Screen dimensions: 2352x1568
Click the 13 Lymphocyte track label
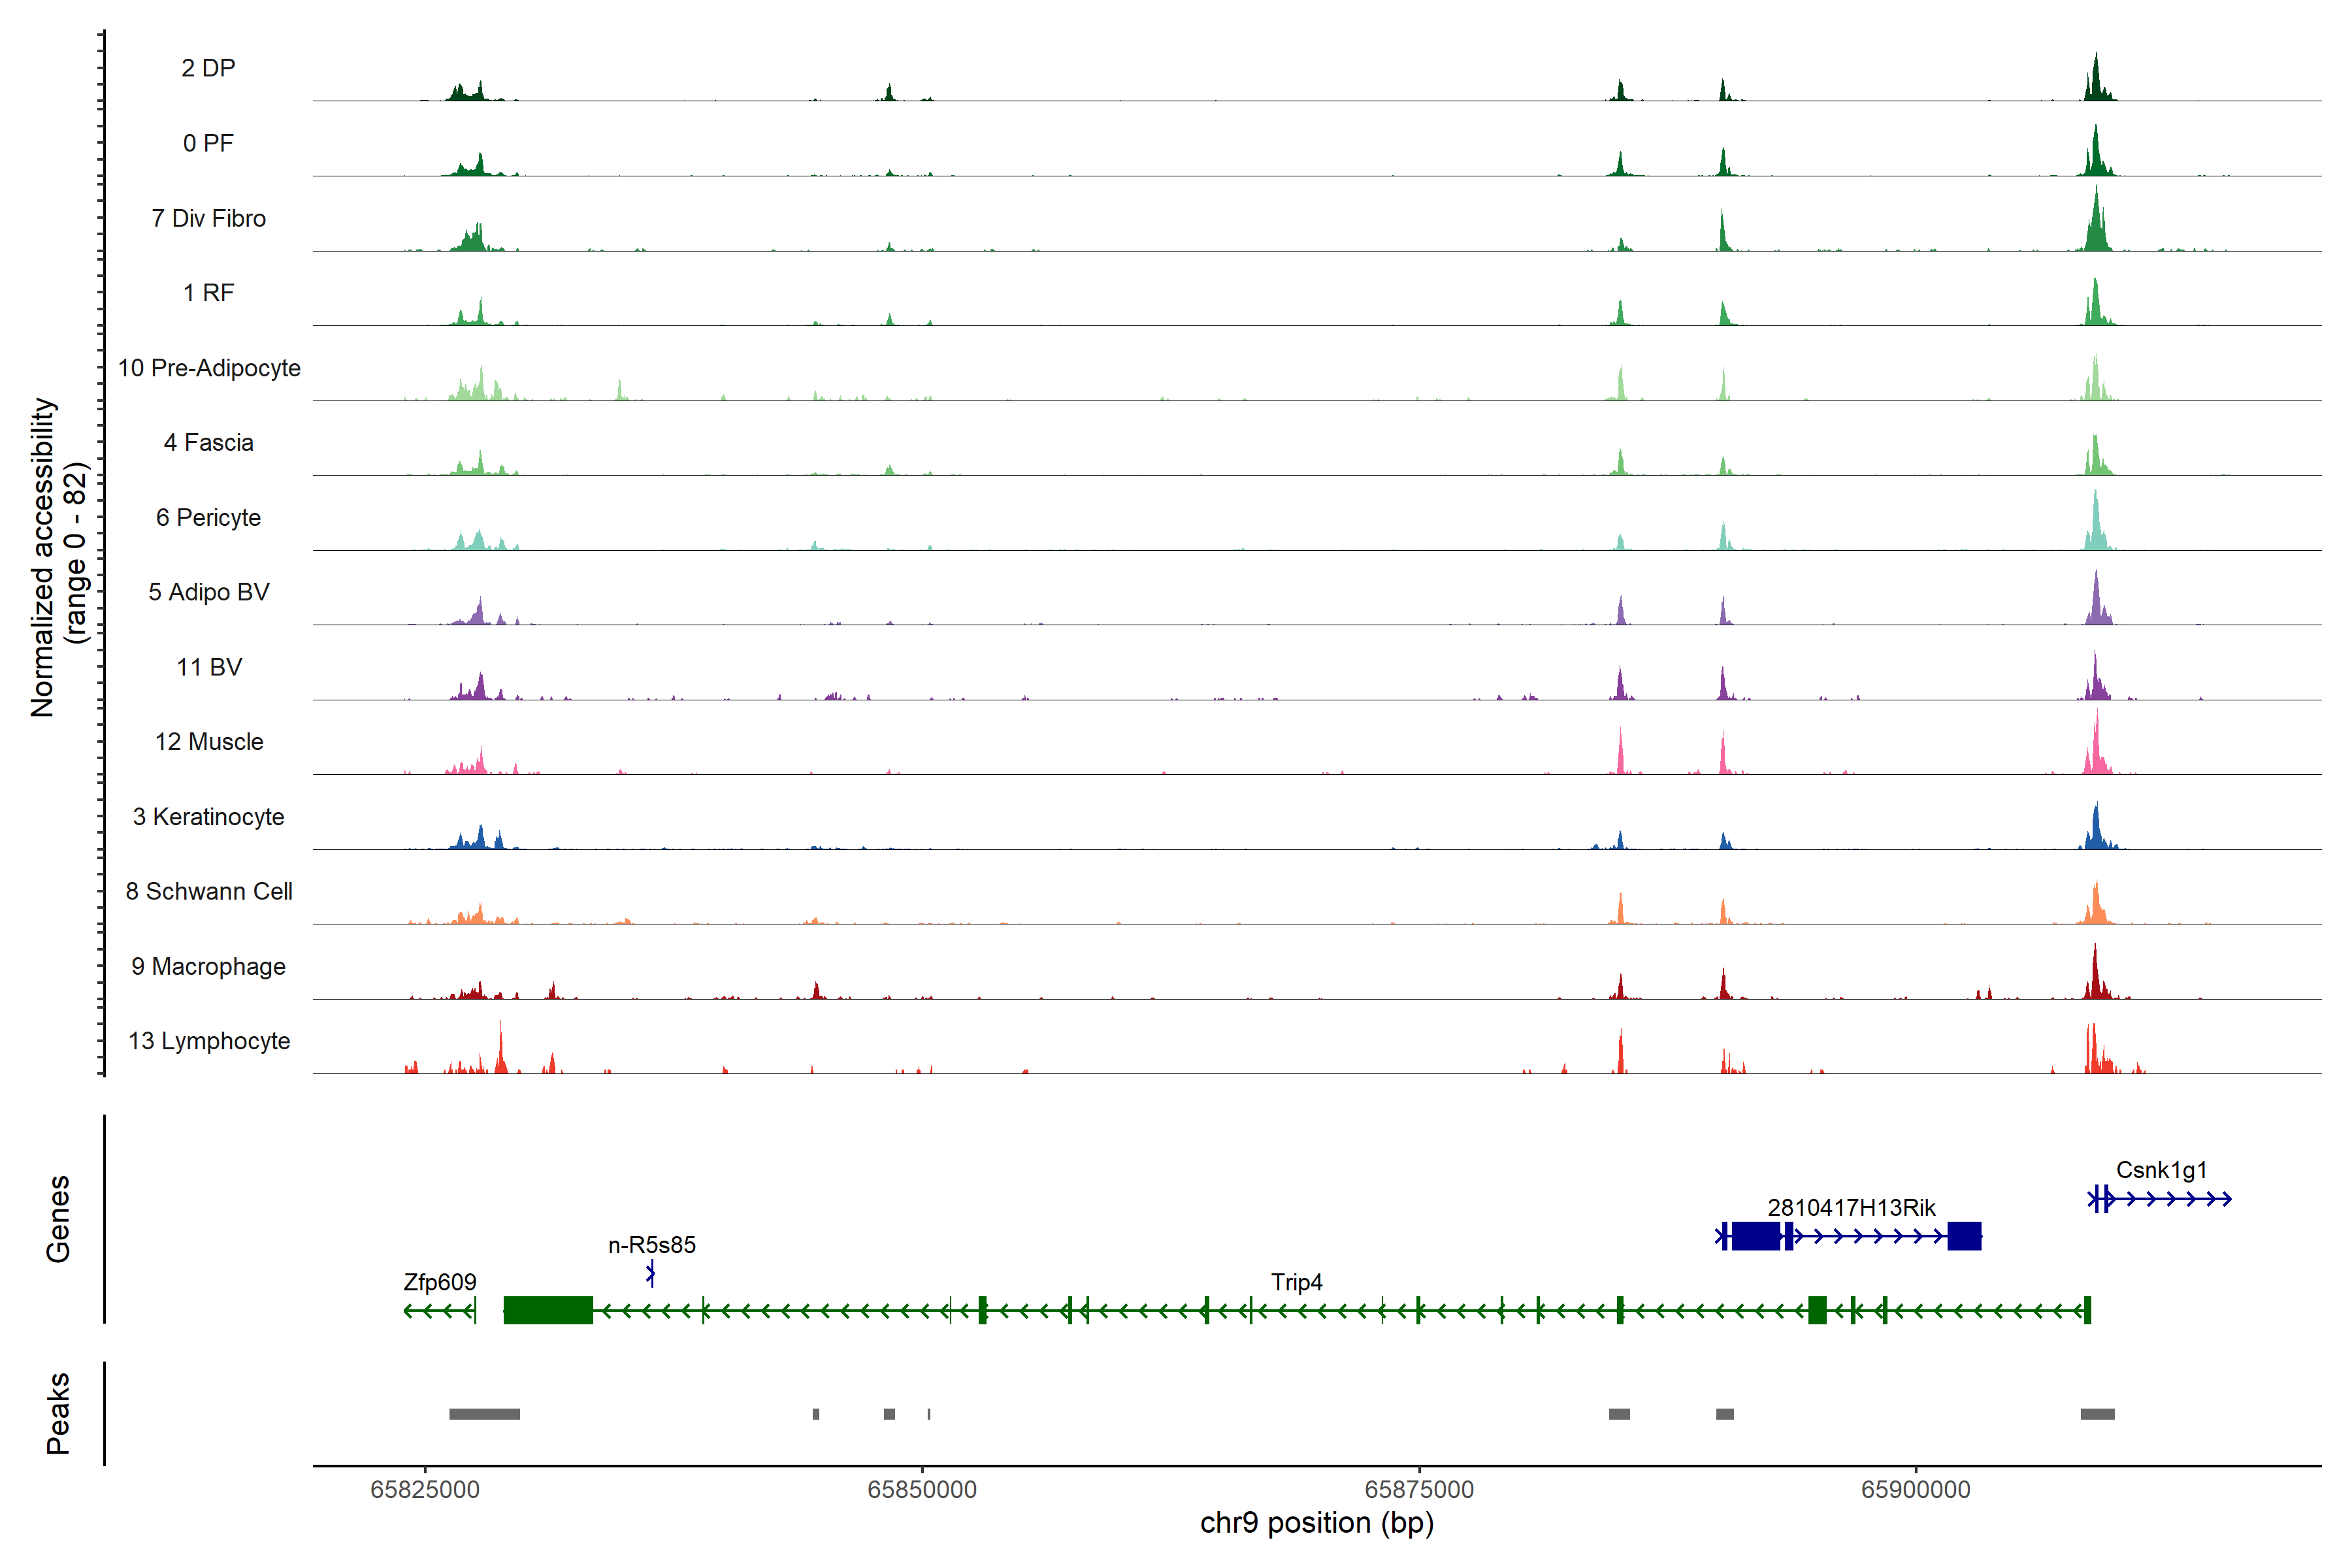(209, 1041)
